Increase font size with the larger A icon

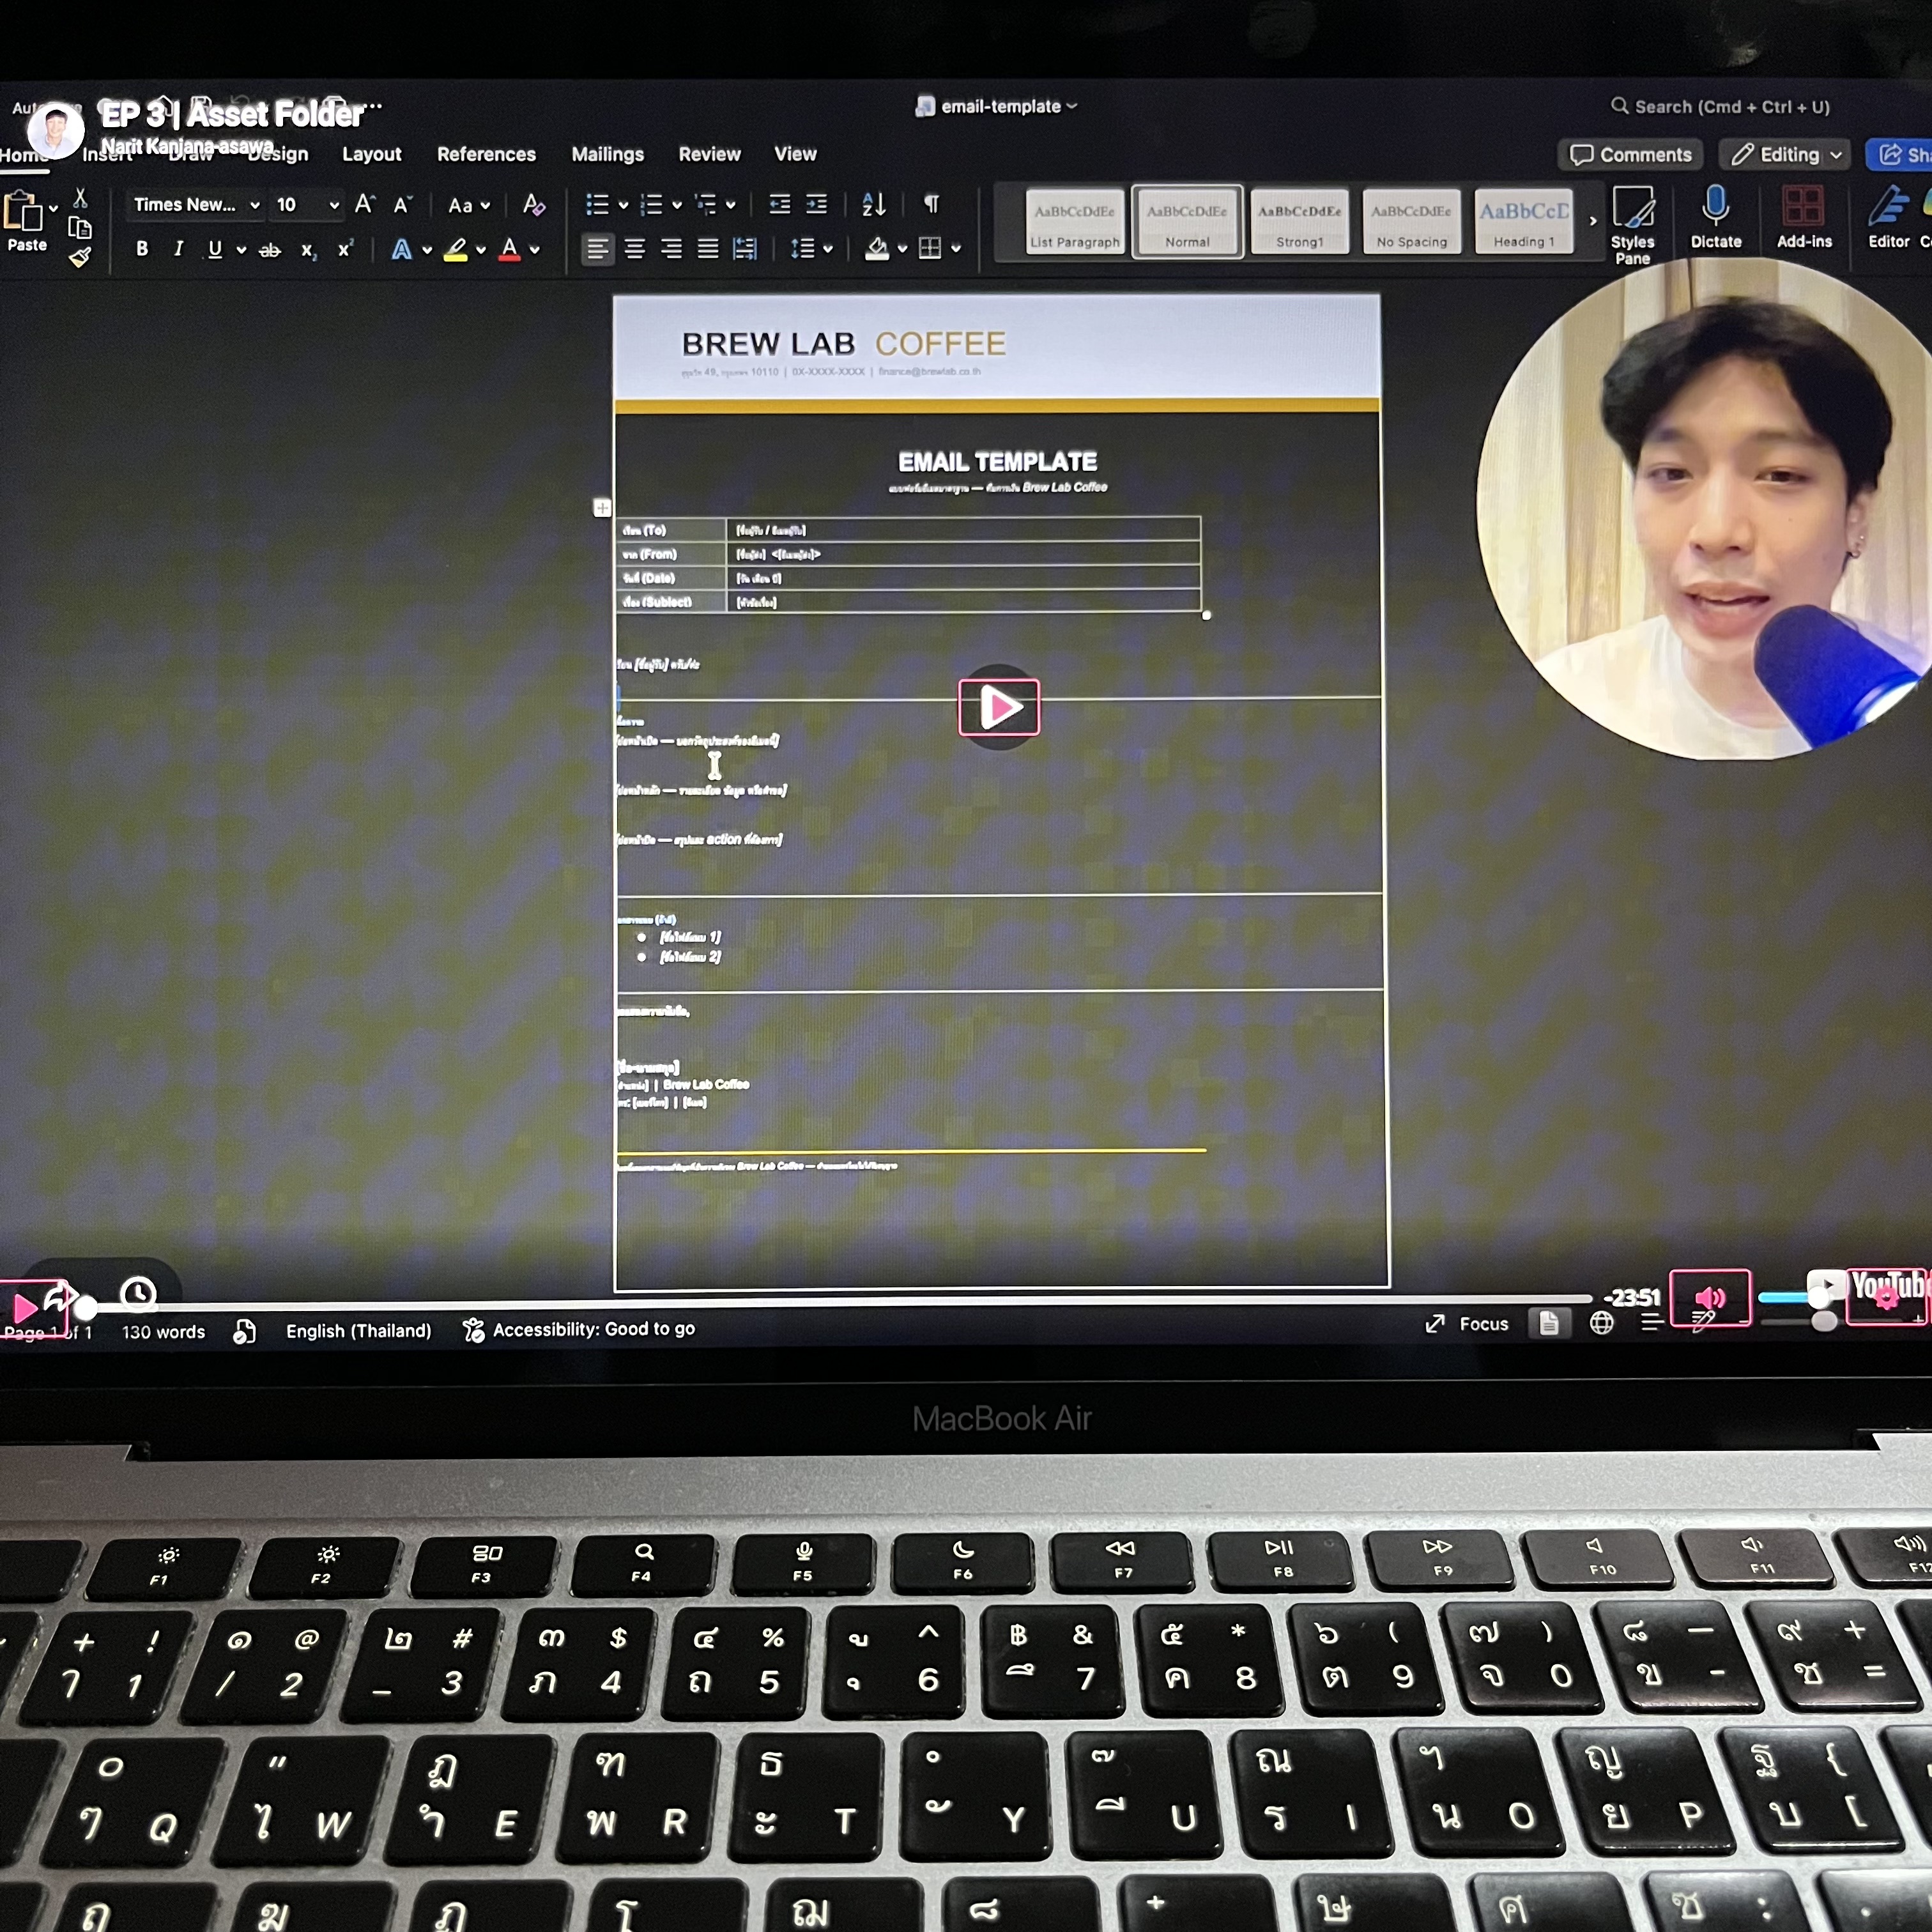(365, 205)
